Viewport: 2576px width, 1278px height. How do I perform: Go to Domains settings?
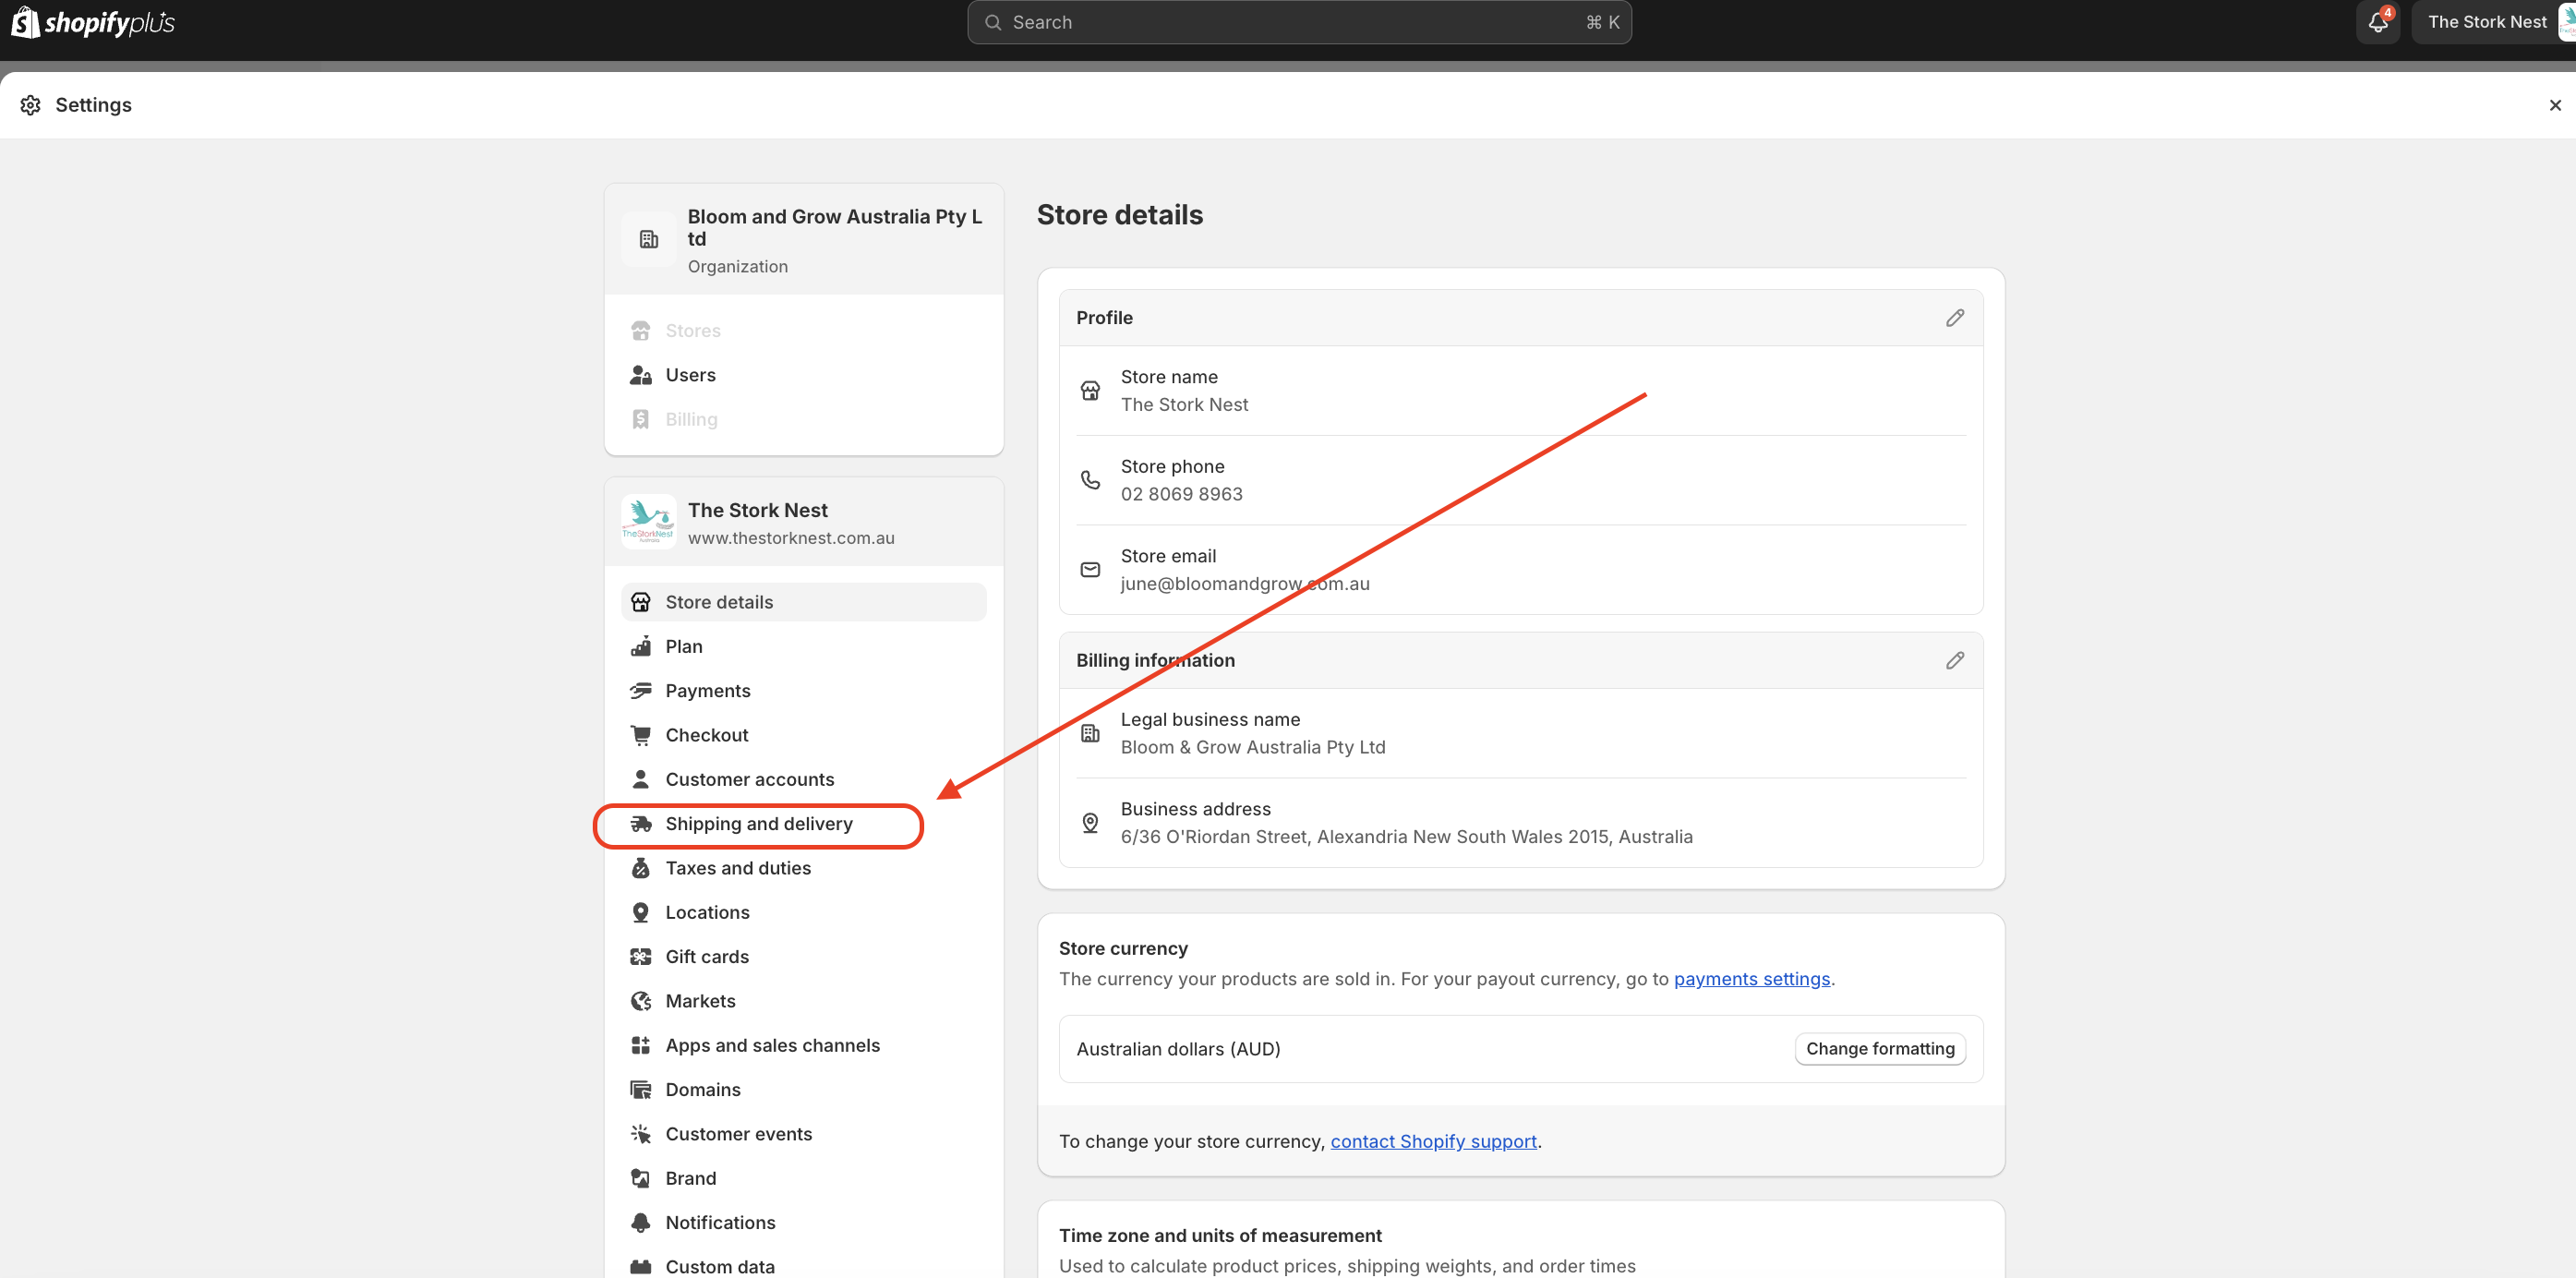[804, 1090]
